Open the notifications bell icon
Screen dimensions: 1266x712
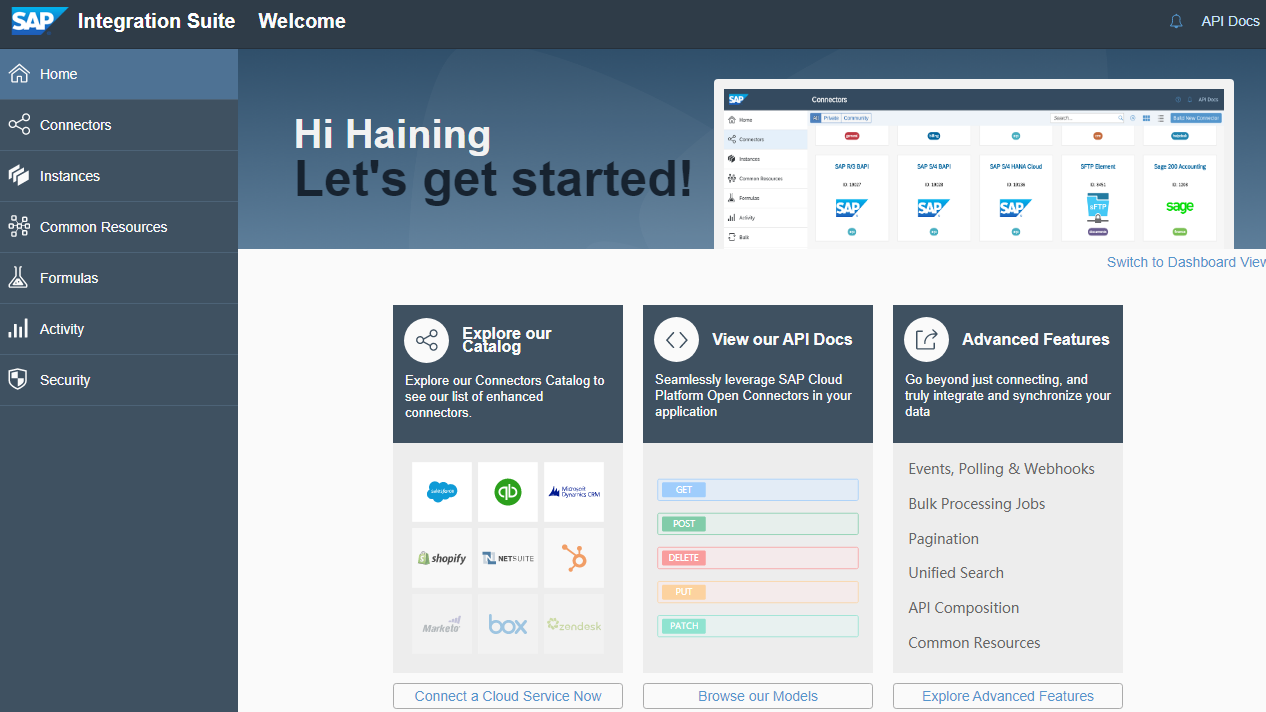click(x=1176, y=21)
